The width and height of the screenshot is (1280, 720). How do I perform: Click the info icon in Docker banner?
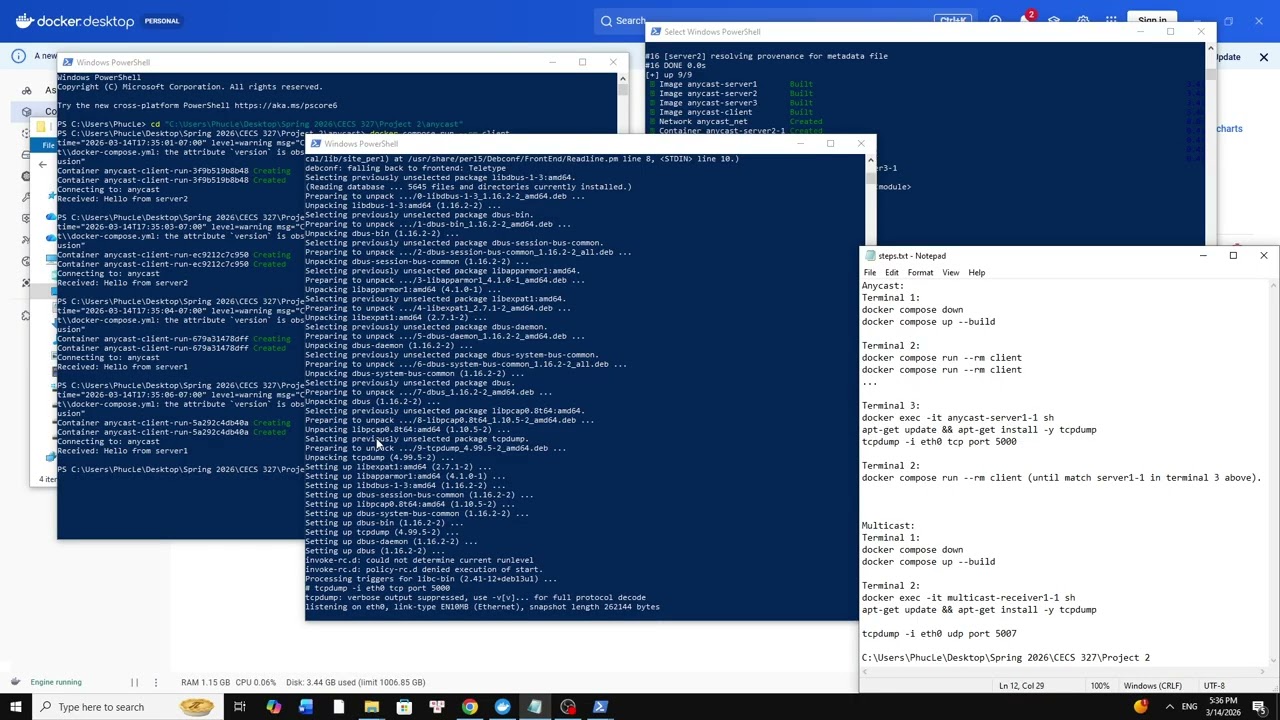pos(18,56)
